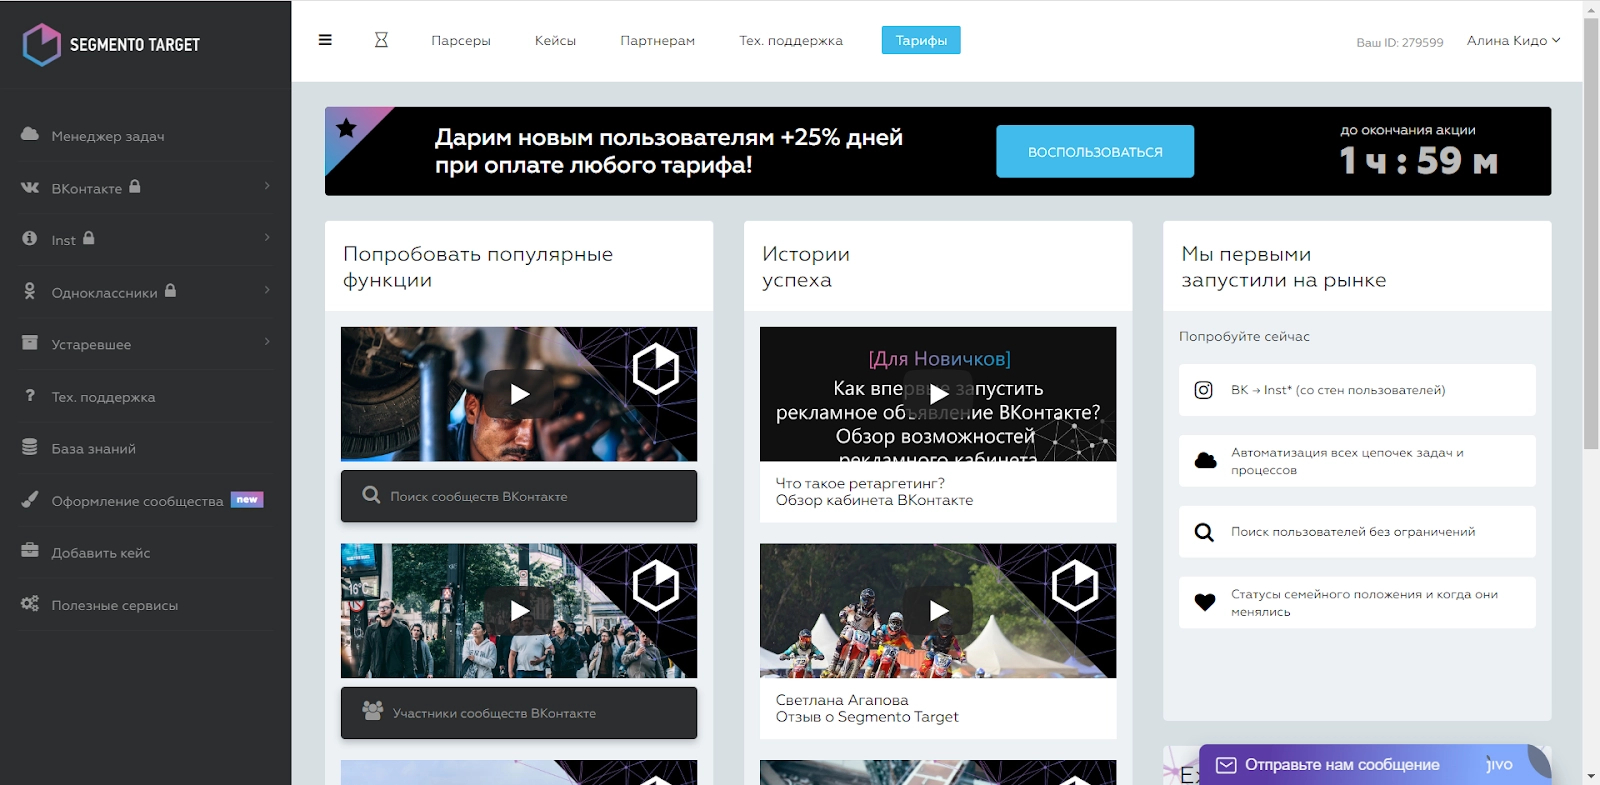Click Что такое ретаргетинг? Обзор кабинета link
1600x785 pixels.
874,492
